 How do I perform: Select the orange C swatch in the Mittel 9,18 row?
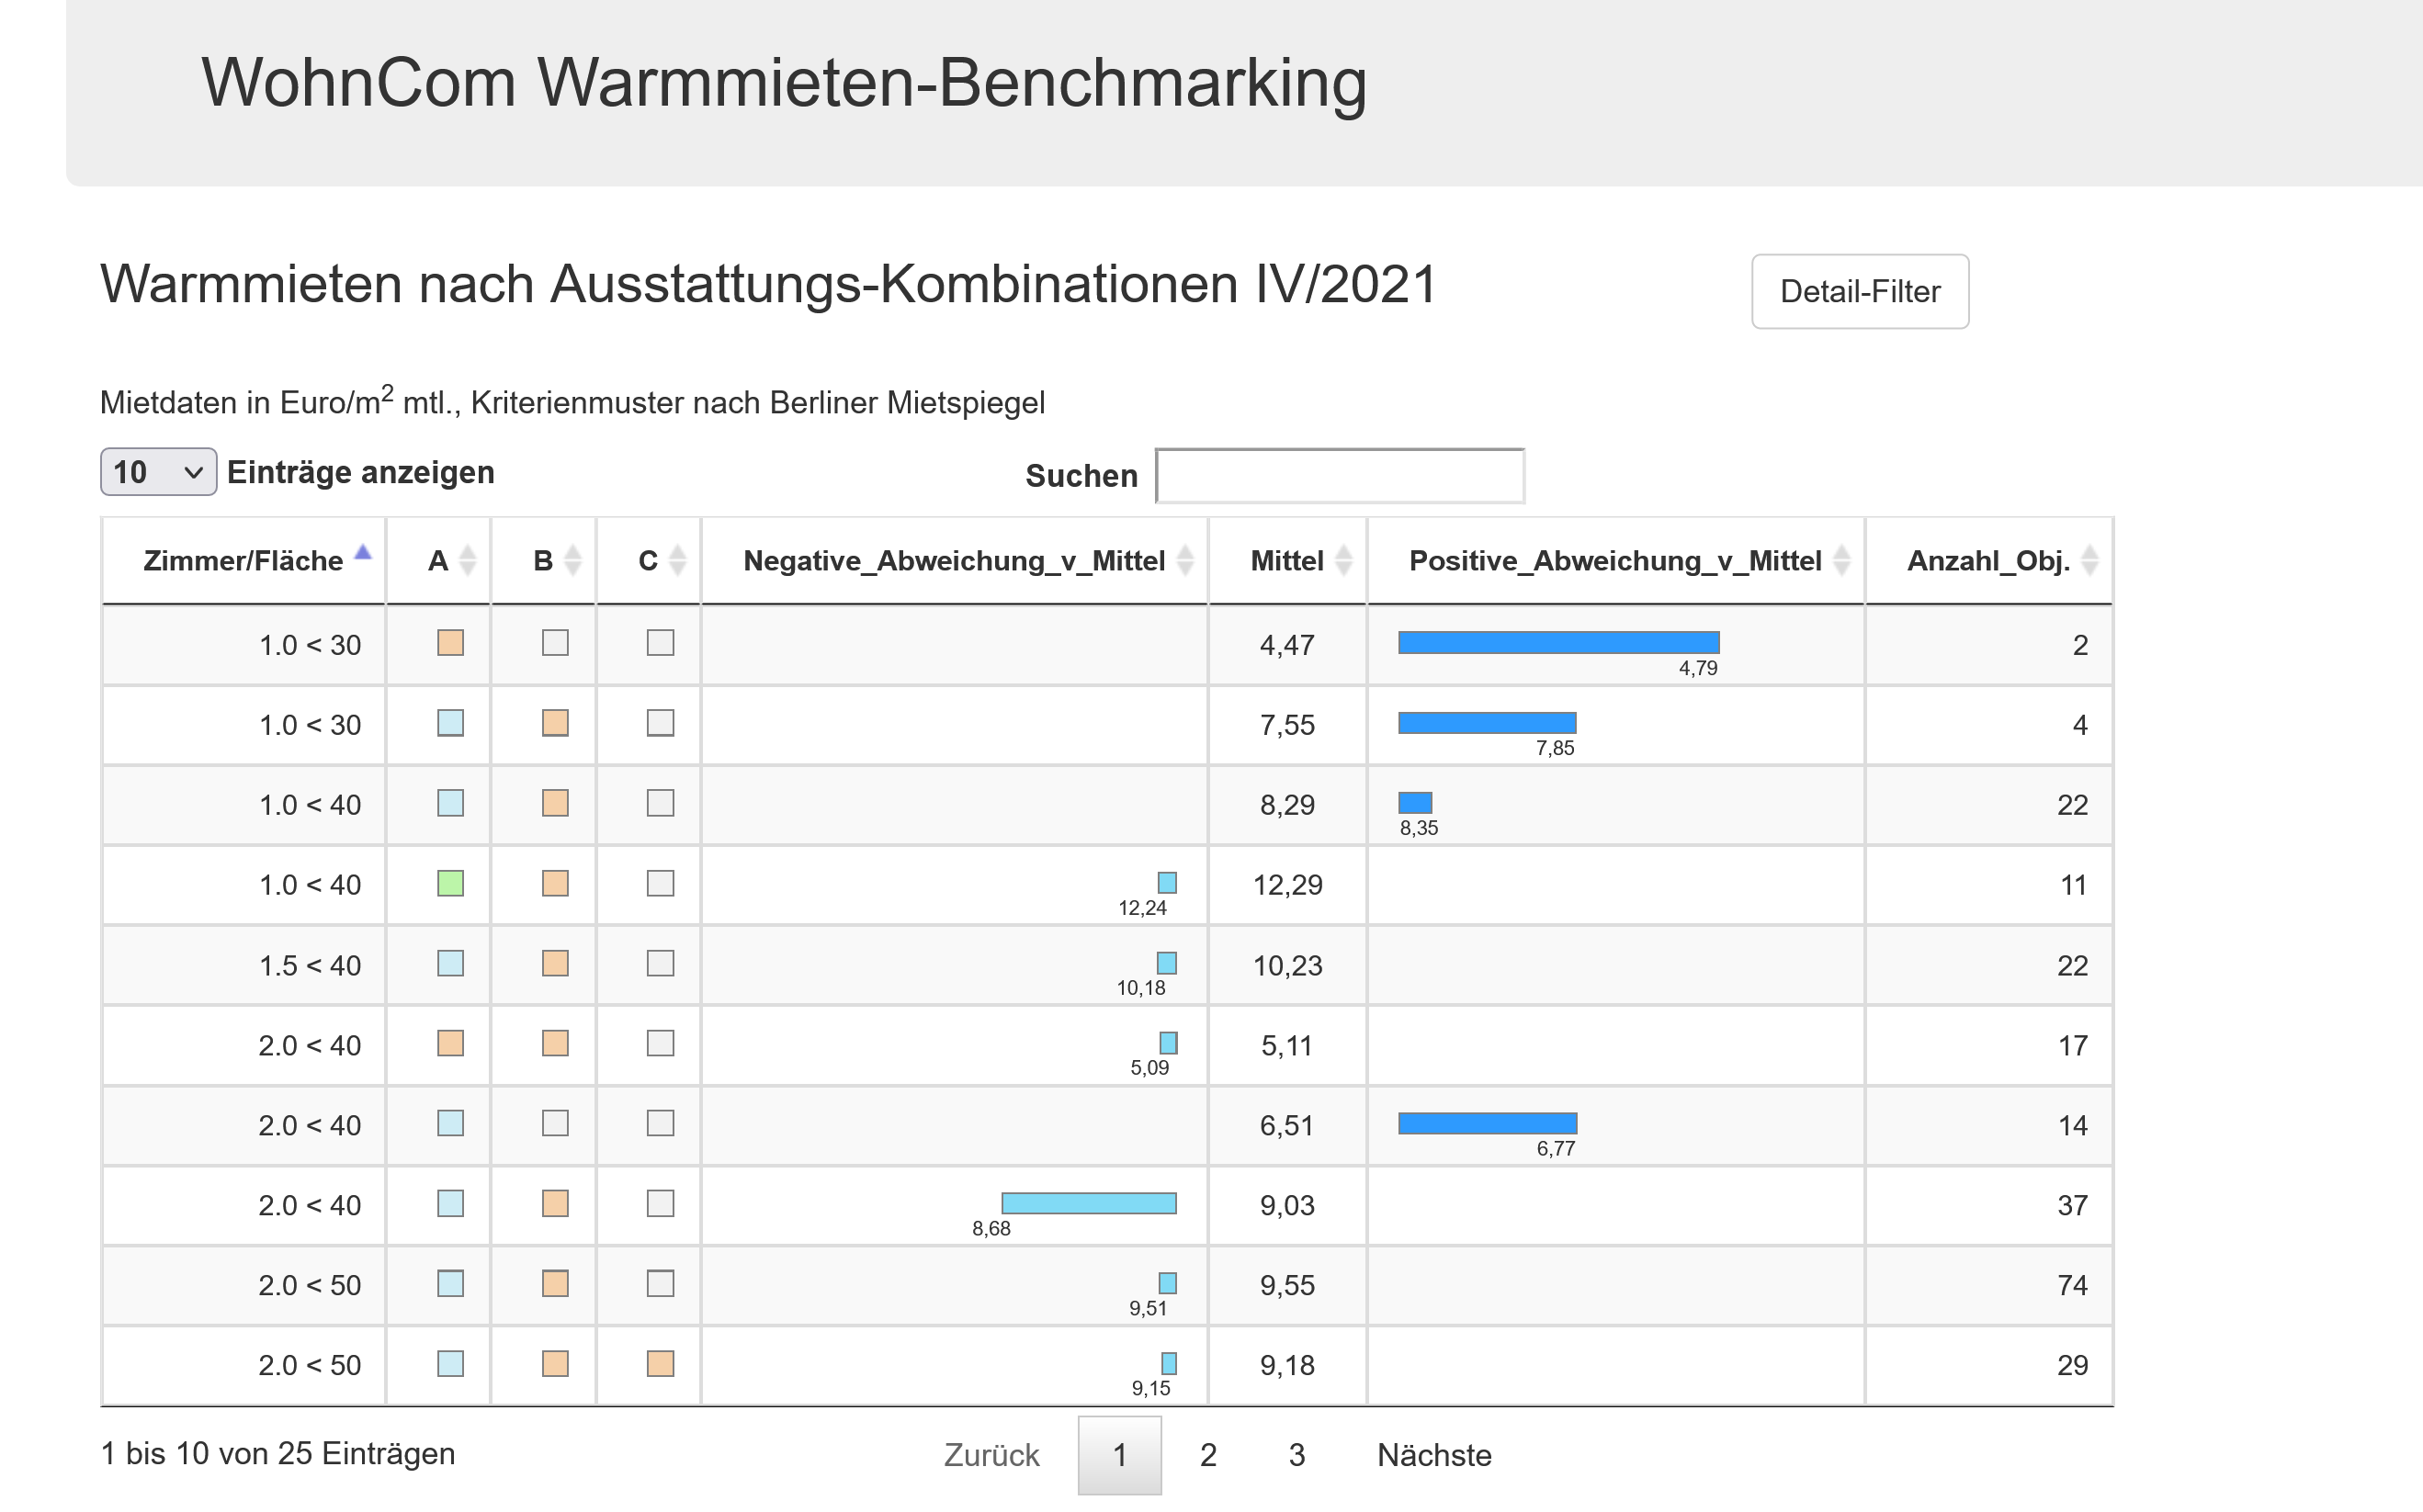(x=661, y=1363)
